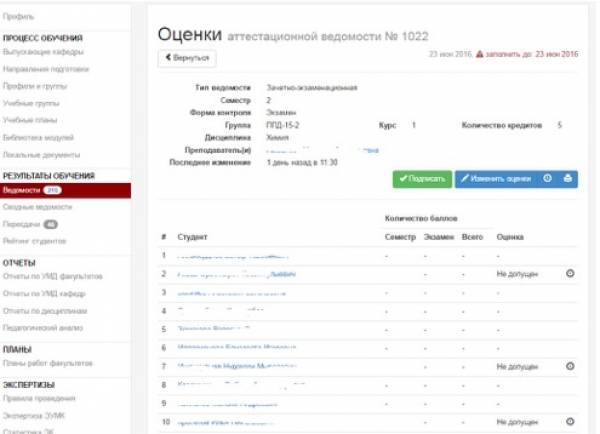This screenshot has width=600, height=434.
Task: Open Экспертиза ЭУМК in the sidebar
Action: [x=34, y=416]
